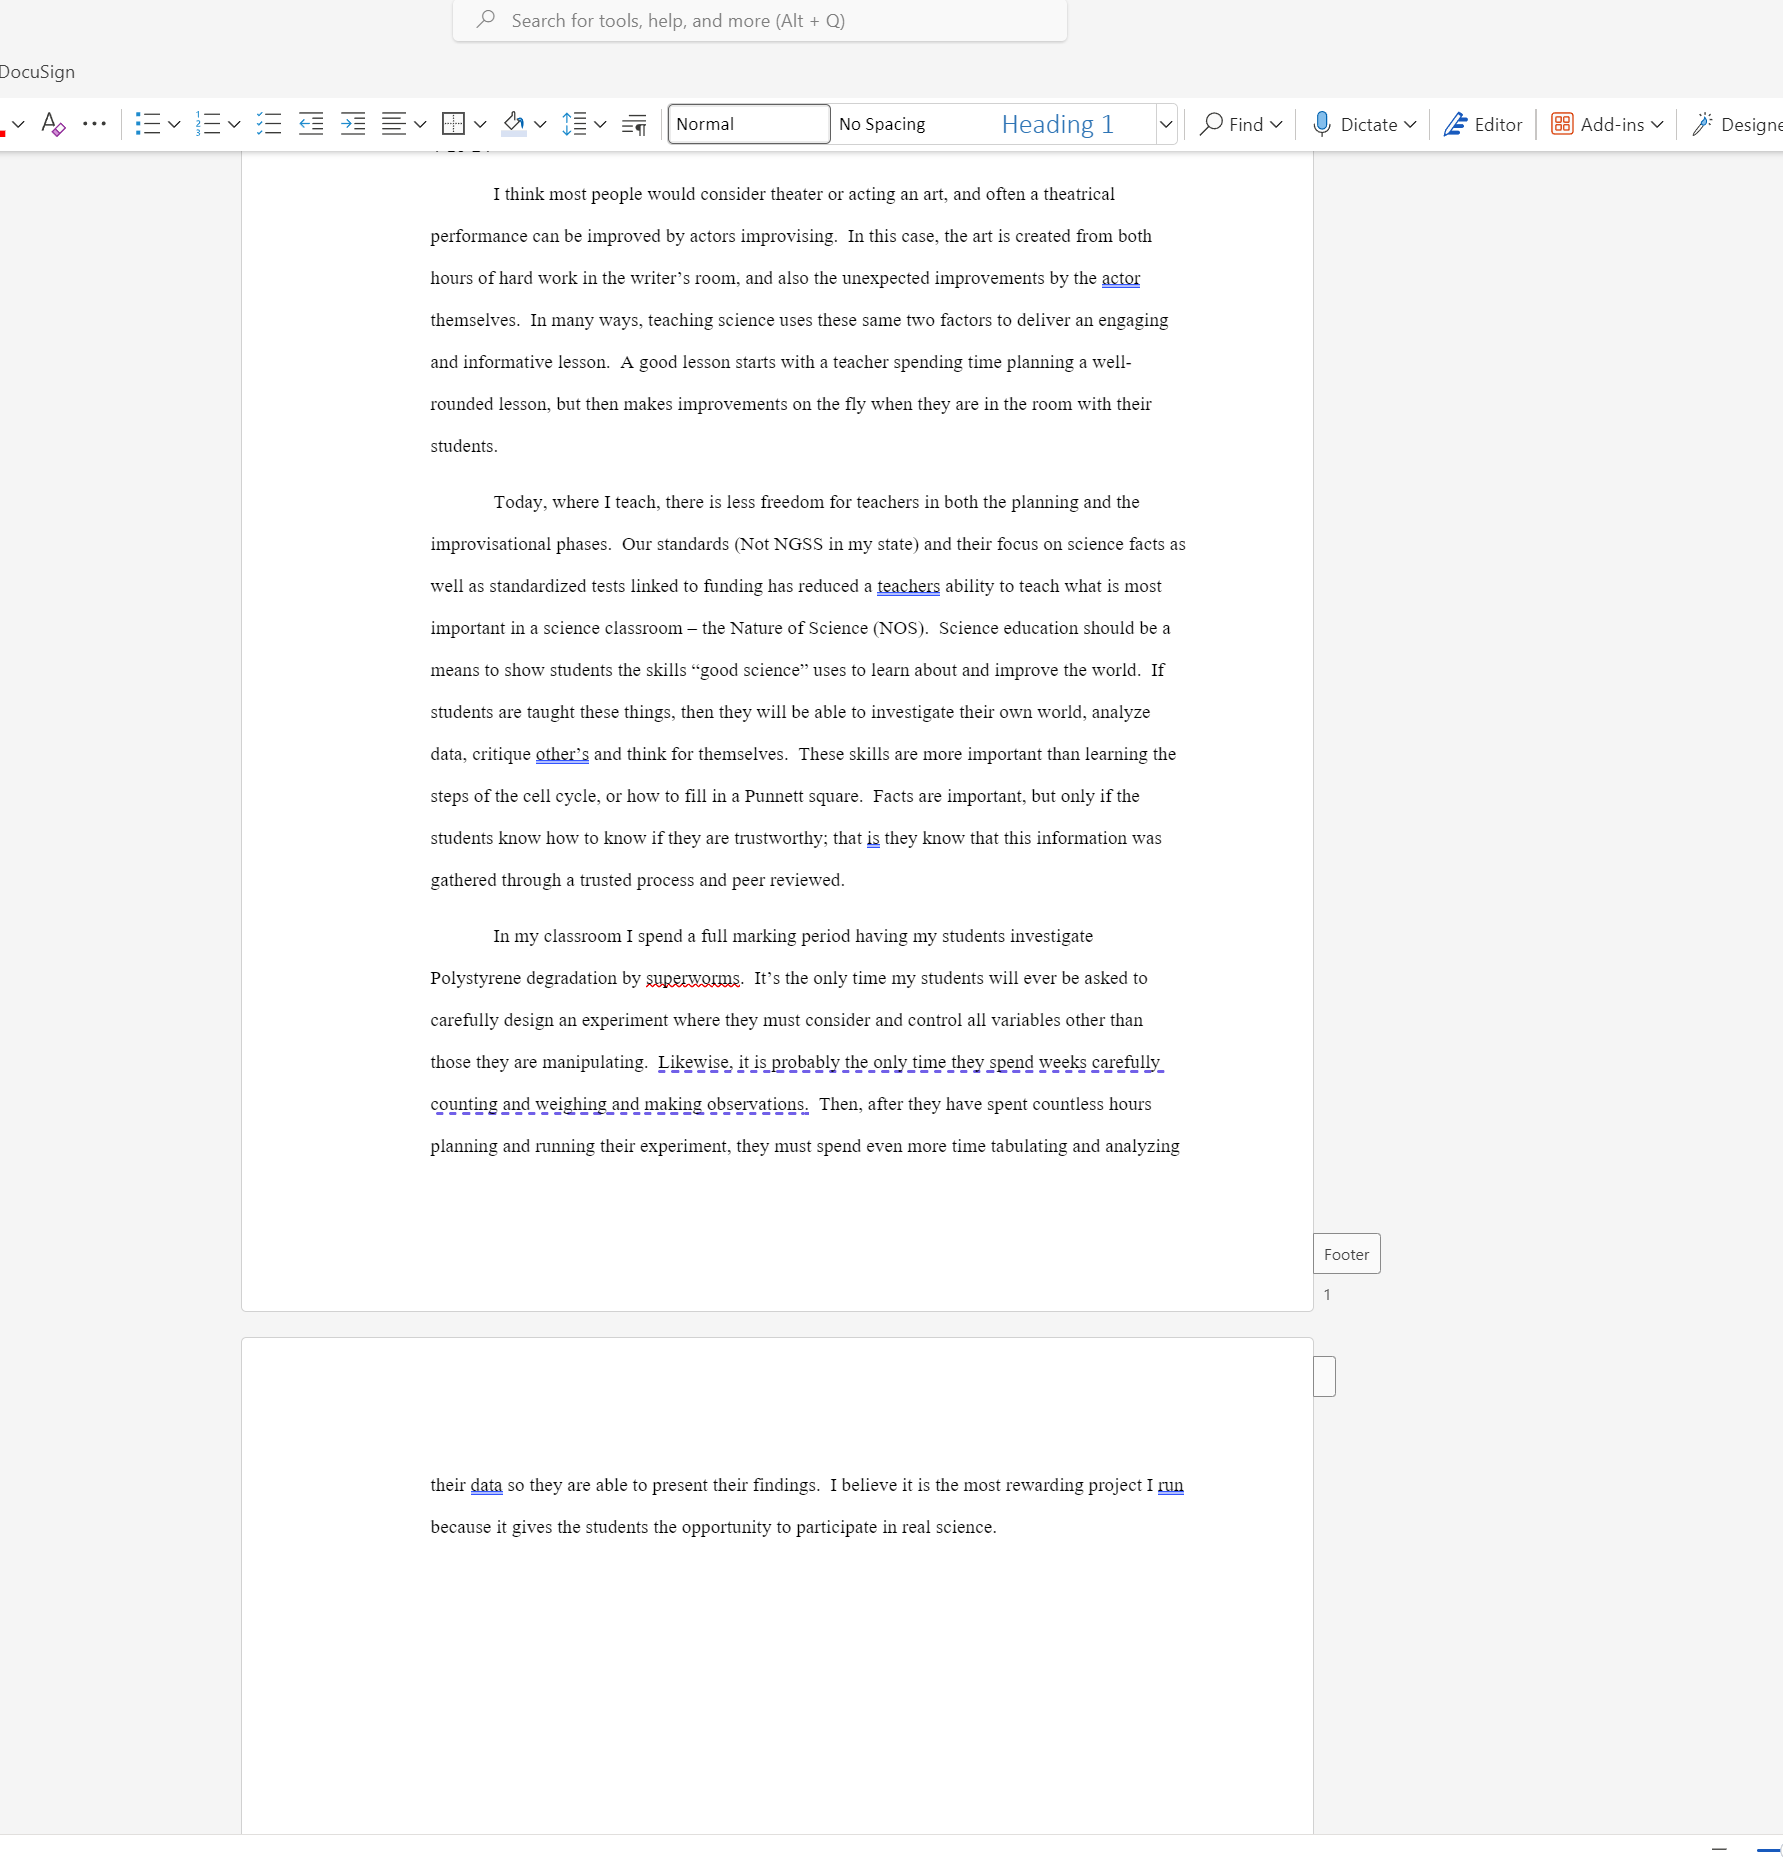Expand shading color dropdown arrow
The height and width of the screenshot is (1865, 1783).
click(540, 124)
